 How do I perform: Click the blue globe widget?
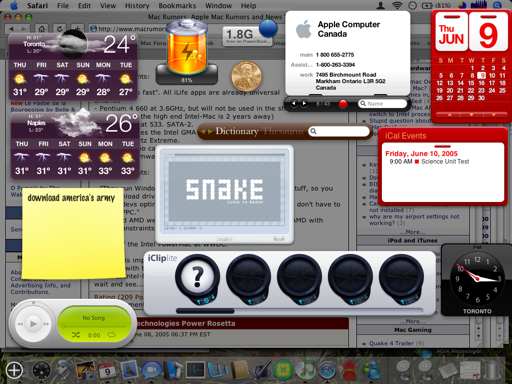tap(268, 28)
